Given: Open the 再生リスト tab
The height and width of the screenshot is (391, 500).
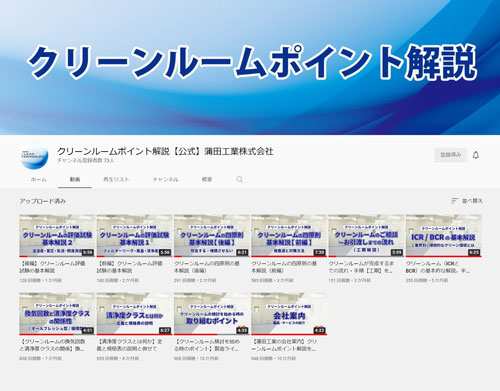Looking at the screenshot, I should tap(116, 179).
